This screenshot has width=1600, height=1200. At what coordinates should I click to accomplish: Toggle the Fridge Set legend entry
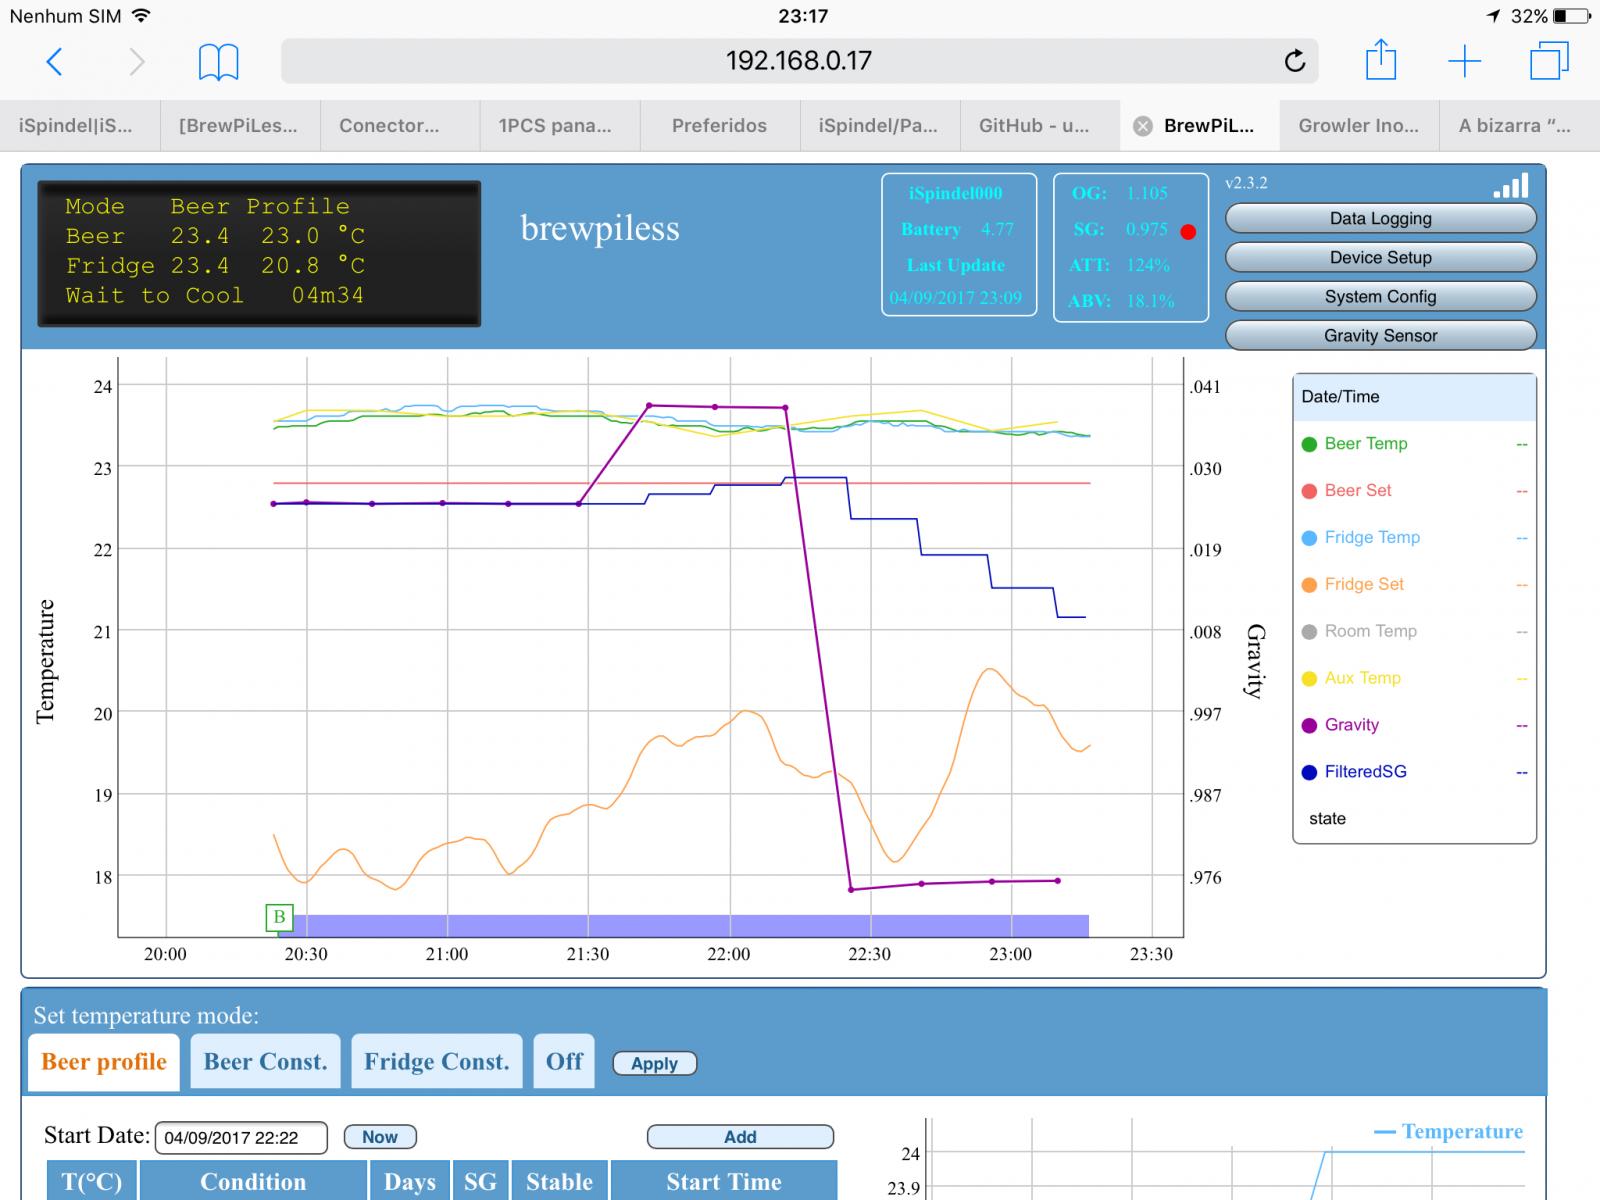tap(1415, 585)
